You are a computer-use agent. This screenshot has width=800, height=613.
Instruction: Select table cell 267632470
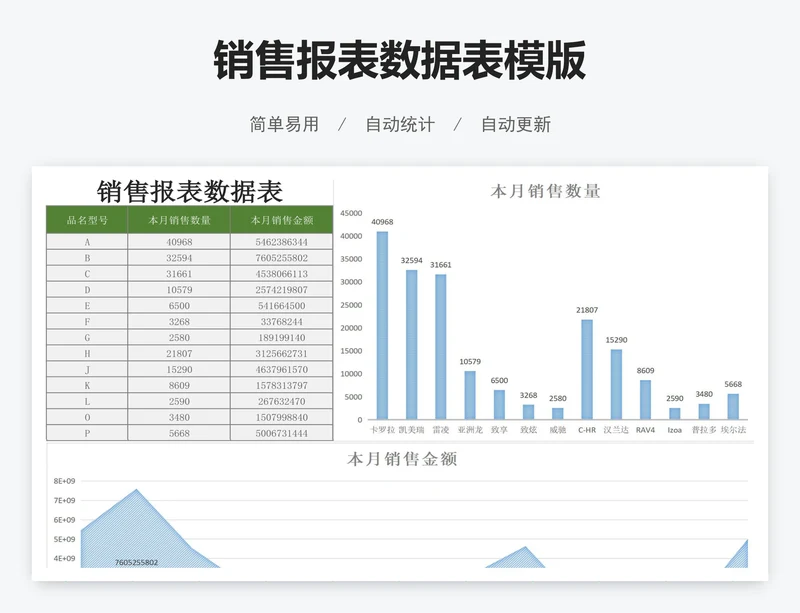tap(282, 401)
